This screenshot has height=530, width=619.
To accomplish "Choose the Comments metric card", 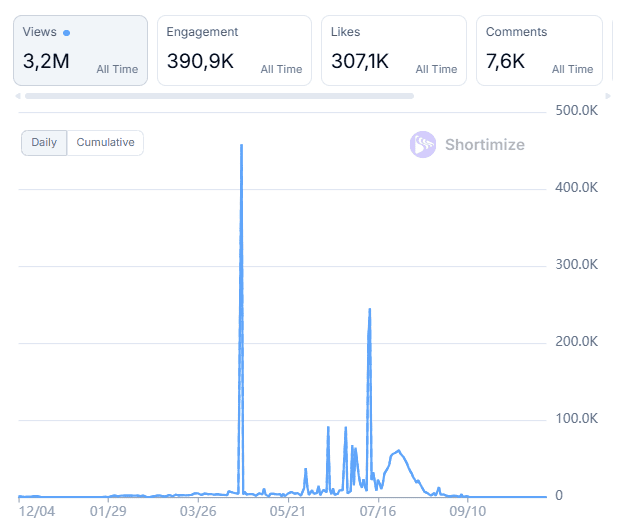I will (x=539, y=50).
